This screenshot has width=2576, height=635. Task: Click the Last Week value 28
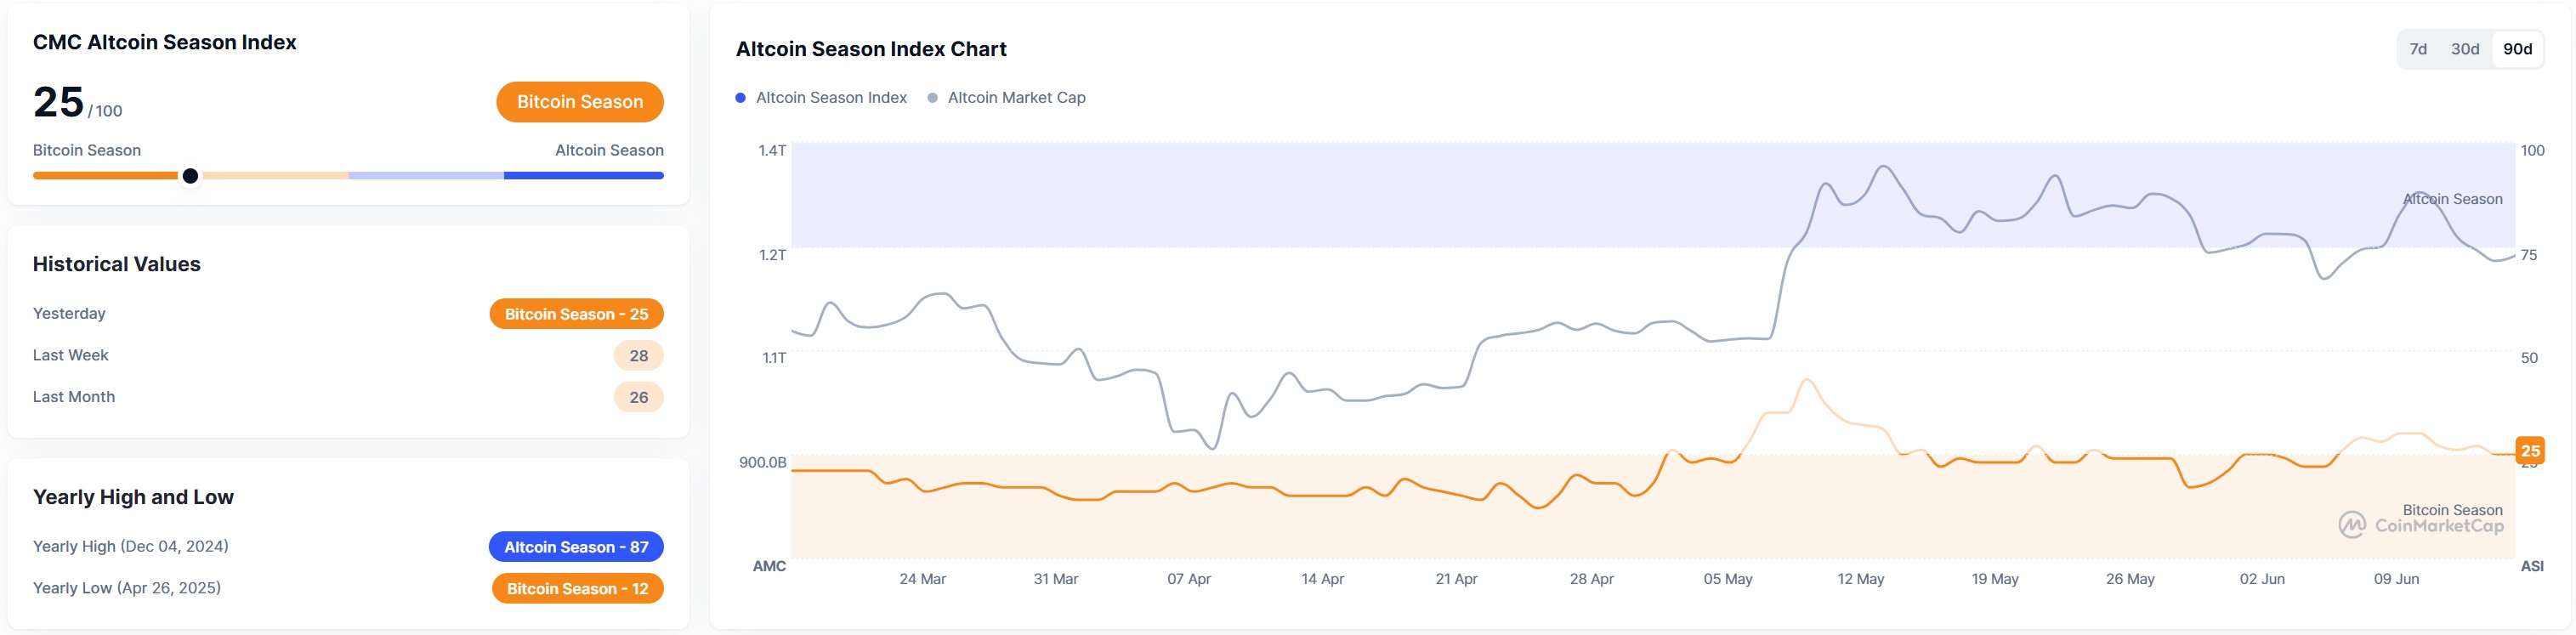point(638,356)
